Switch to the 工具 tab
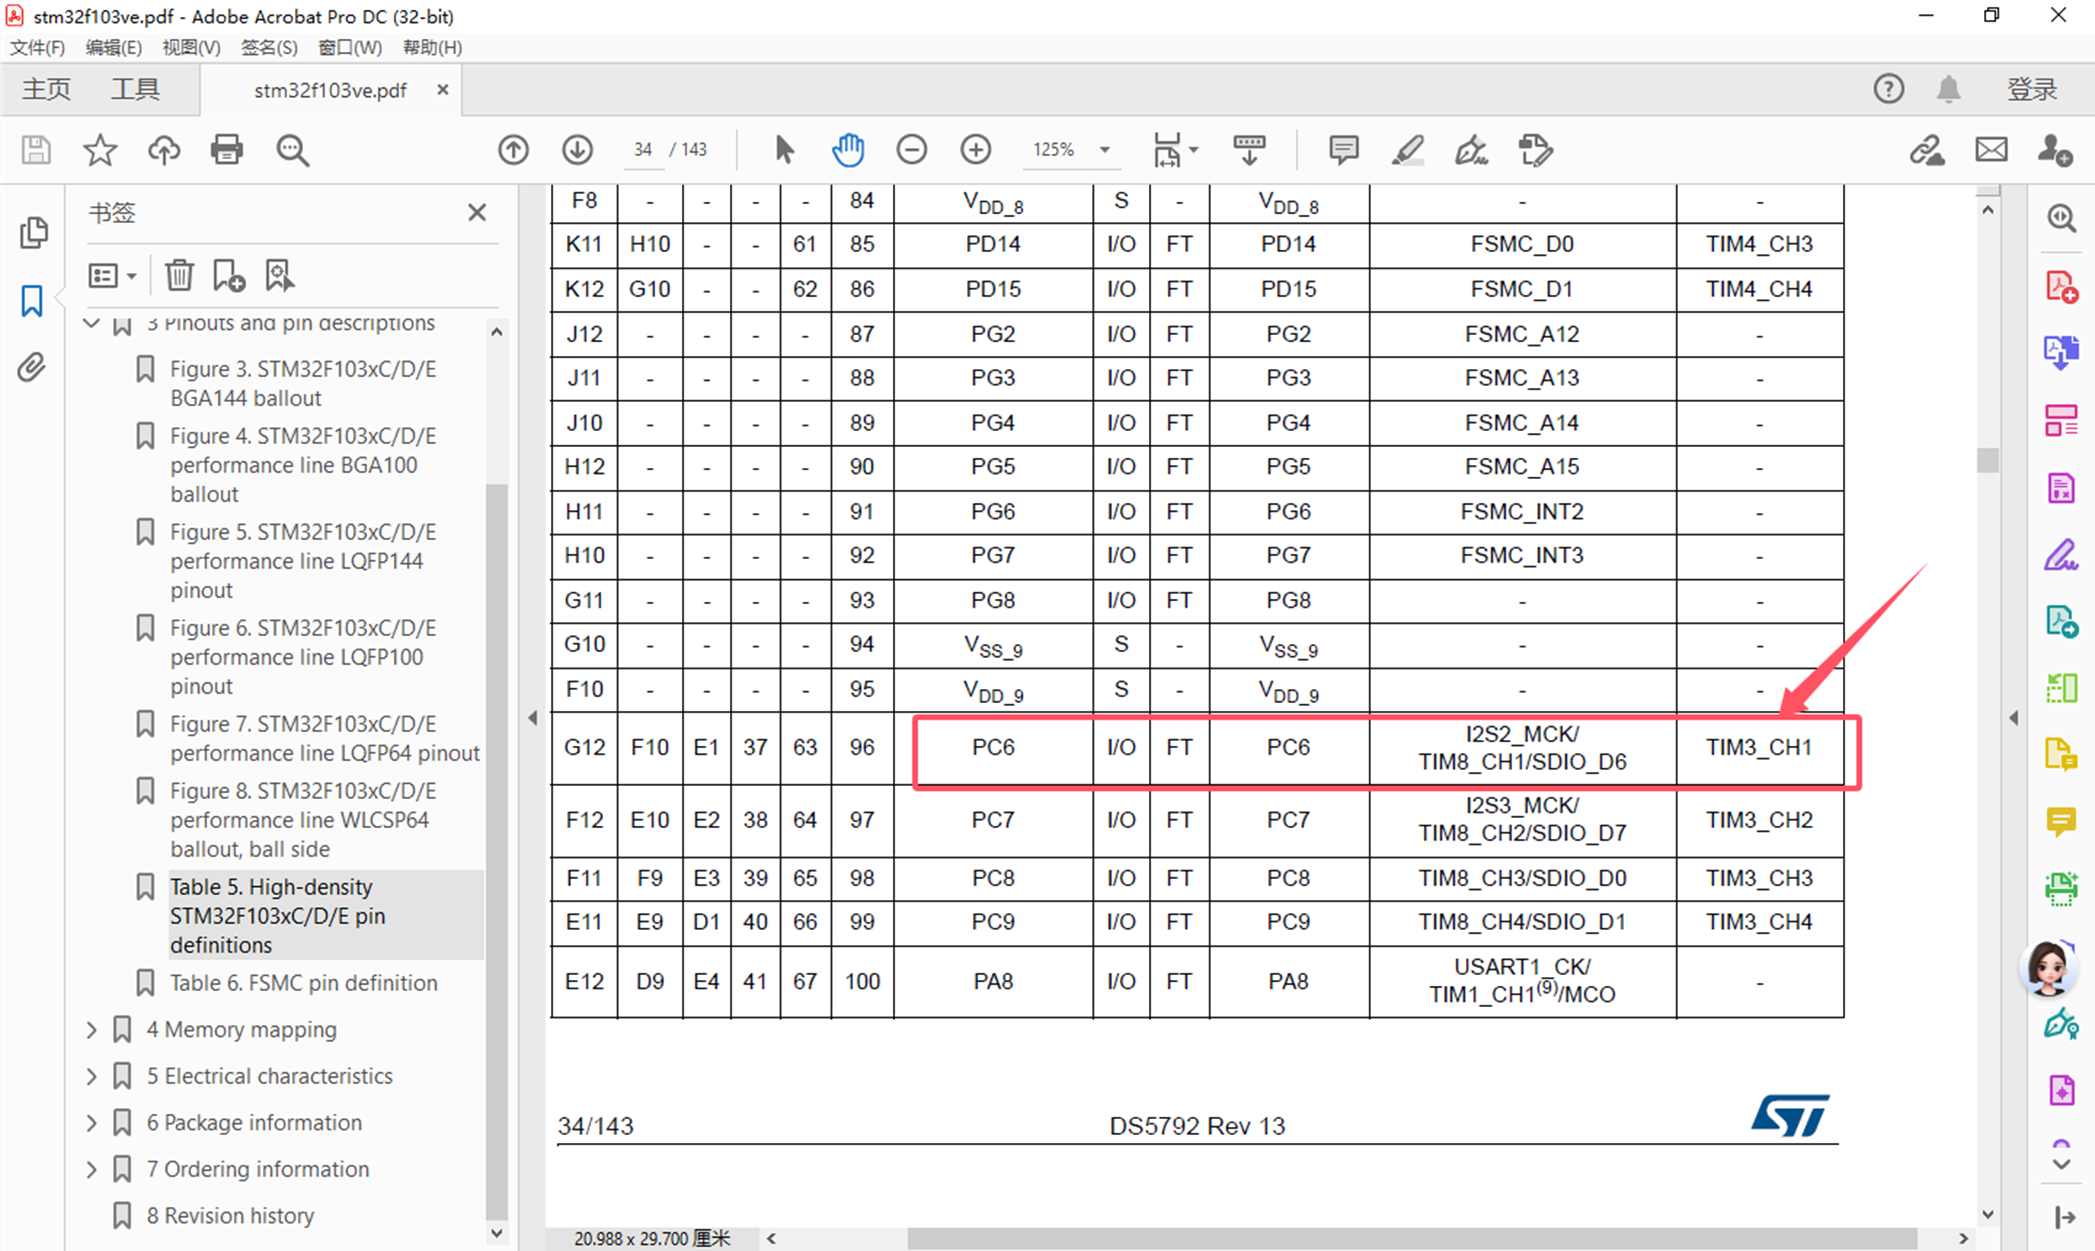 pyautogui.click(x=135, y=90)
